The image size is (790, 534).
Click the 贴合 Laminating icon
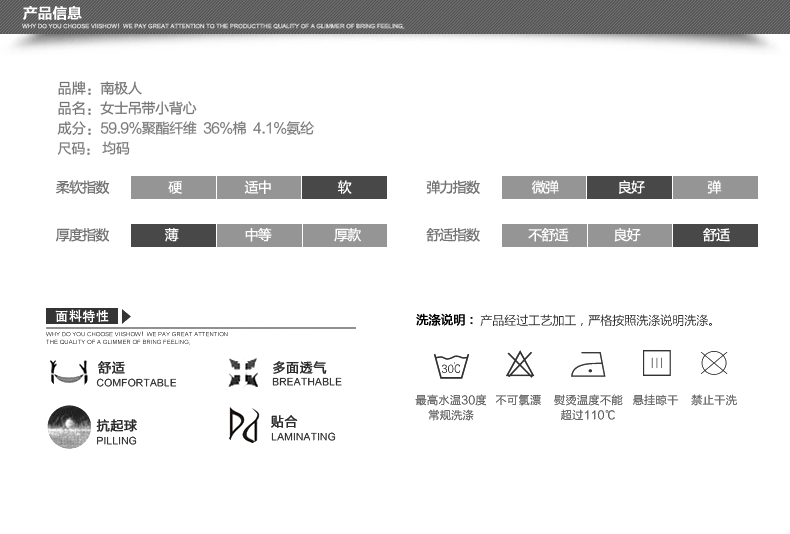pos(243,425)
